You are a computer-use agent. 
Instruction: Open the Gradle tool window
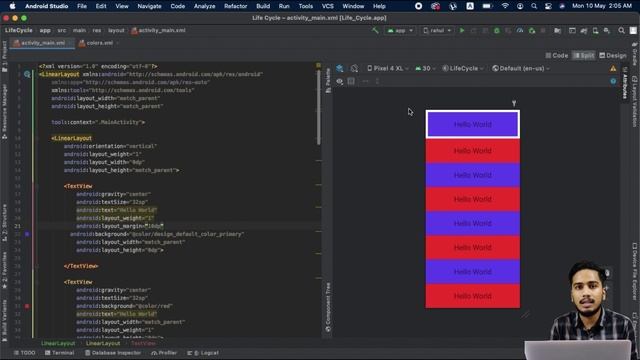(x=635, y=54)
